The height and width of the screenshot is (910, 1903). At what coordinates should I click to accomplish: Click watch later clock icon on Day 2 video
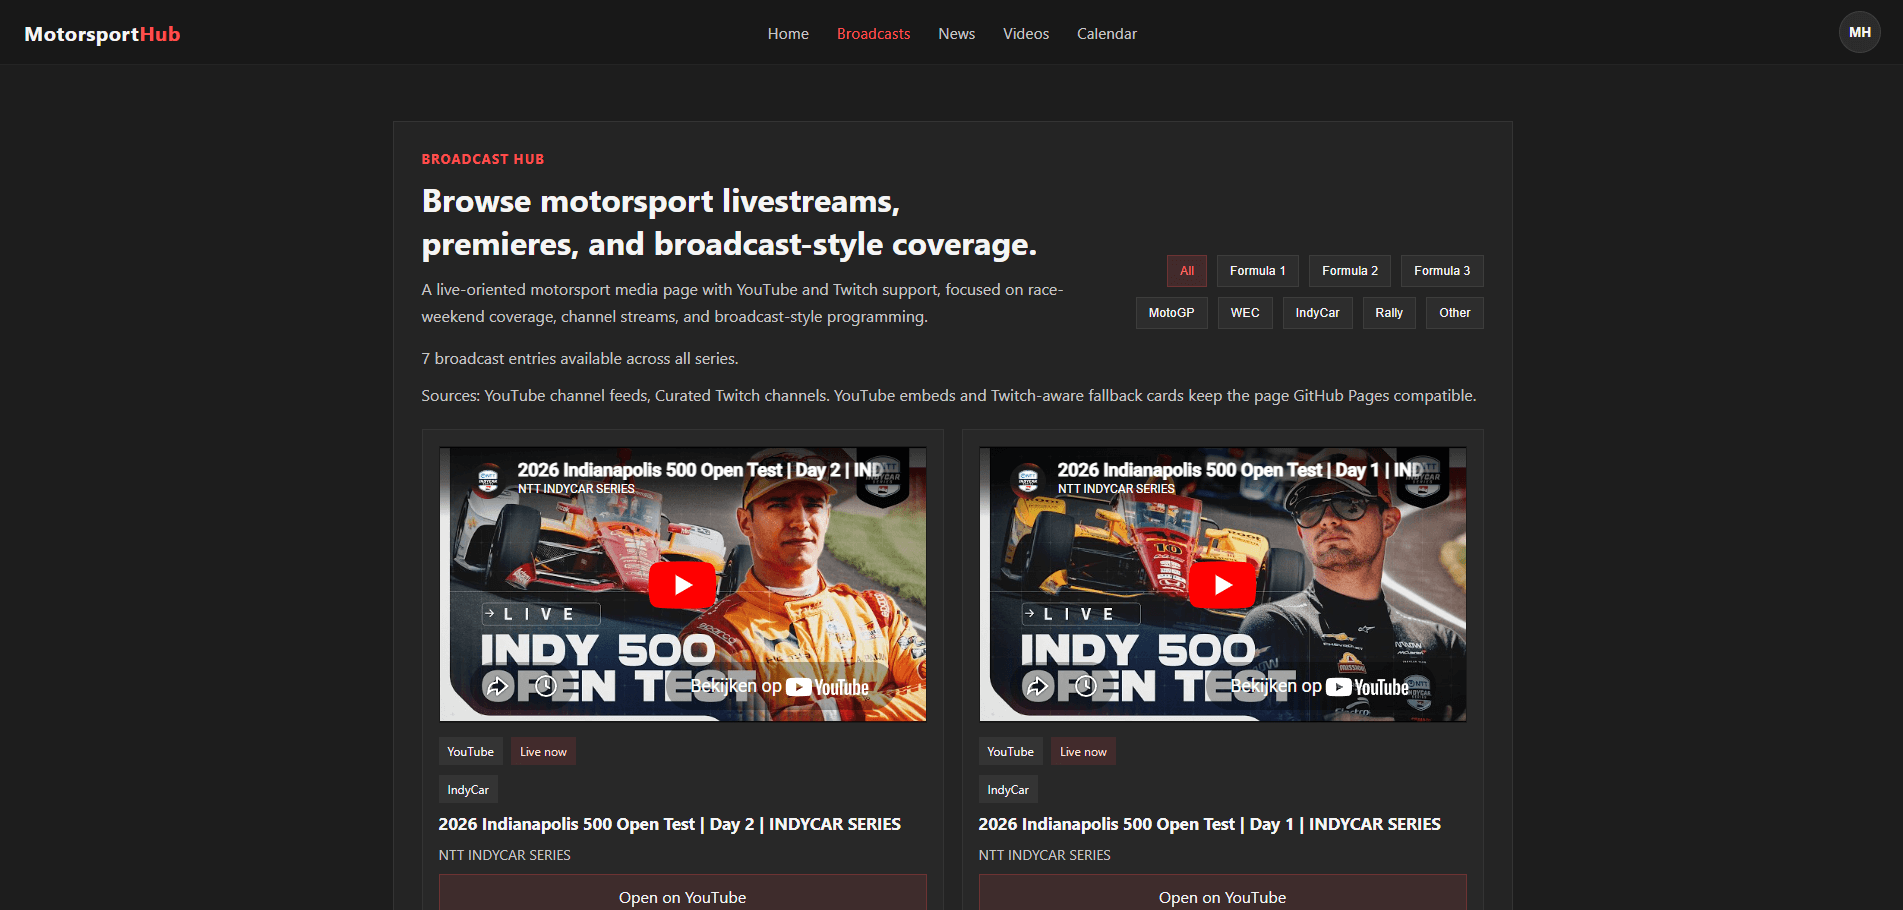[546, 686]
